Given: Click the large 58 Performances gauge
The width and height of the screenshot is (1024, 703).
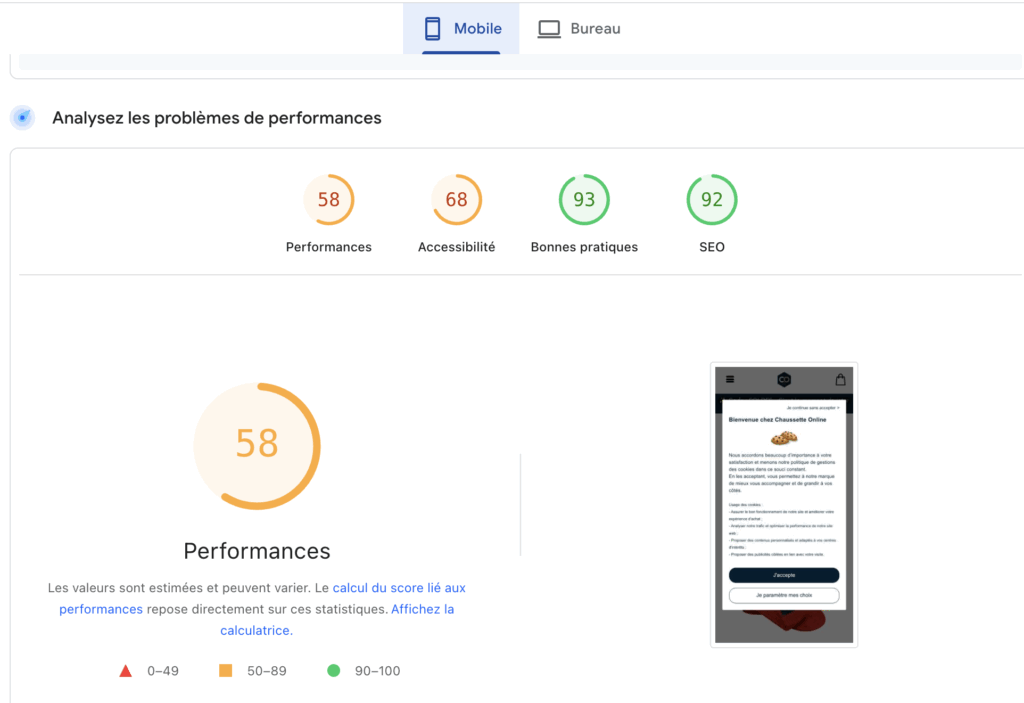Looking at the screenshot, I should 257,446.
